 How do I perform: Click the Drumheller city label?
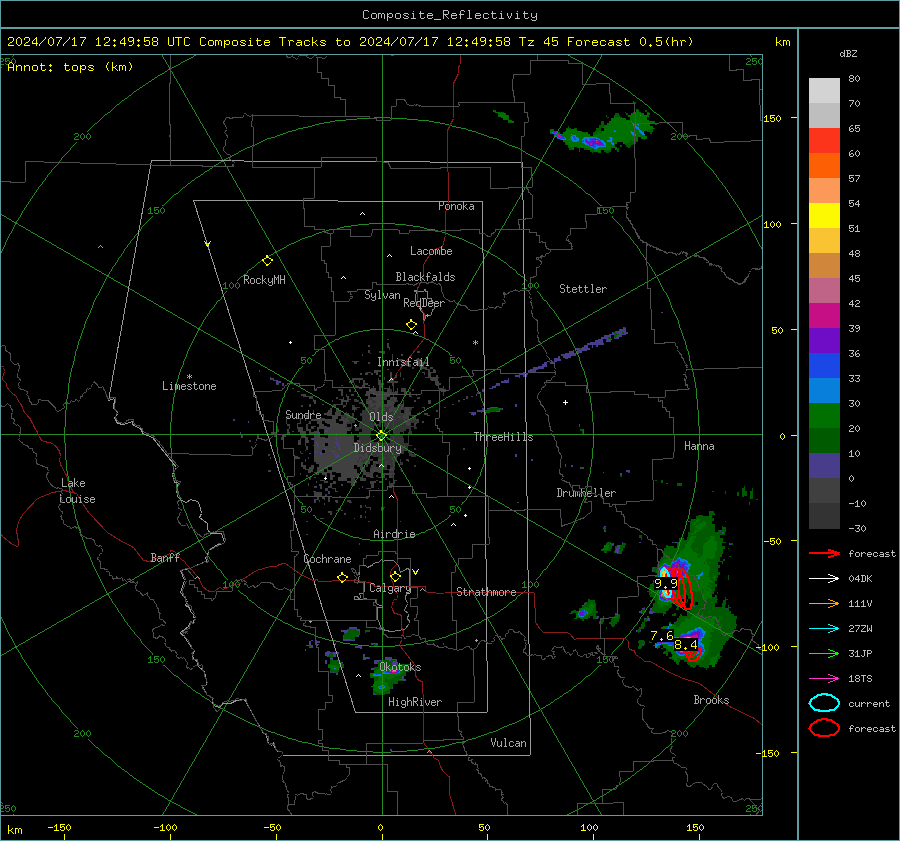coord(586,493)
